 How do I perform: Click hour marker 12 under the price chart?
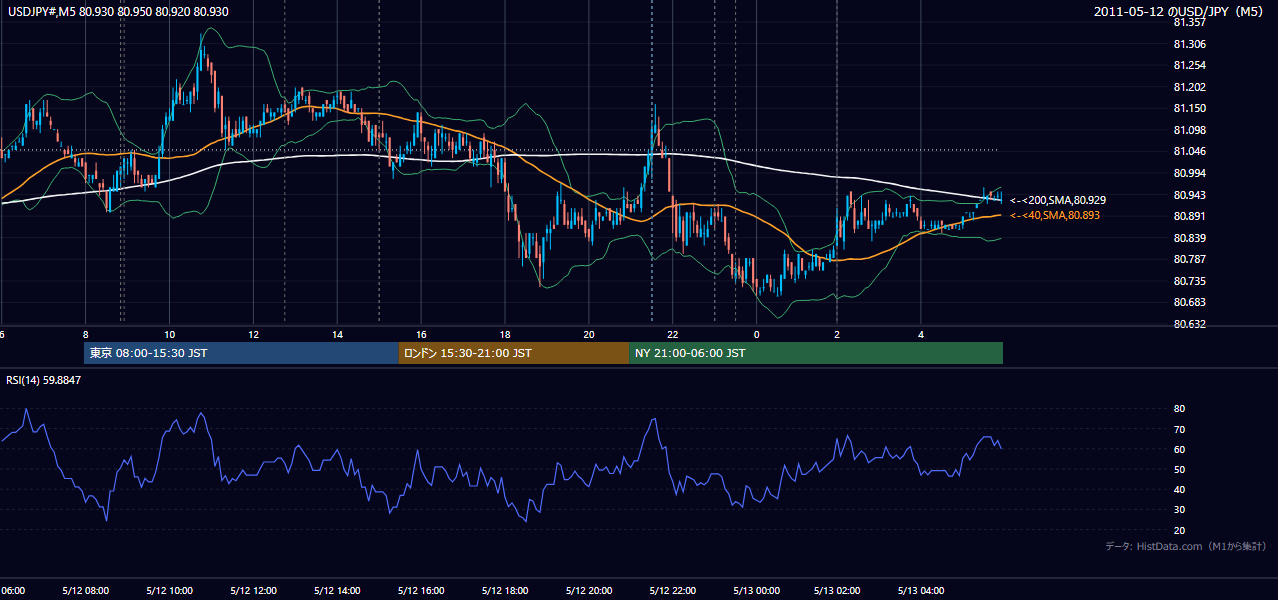tap(254, 334)
